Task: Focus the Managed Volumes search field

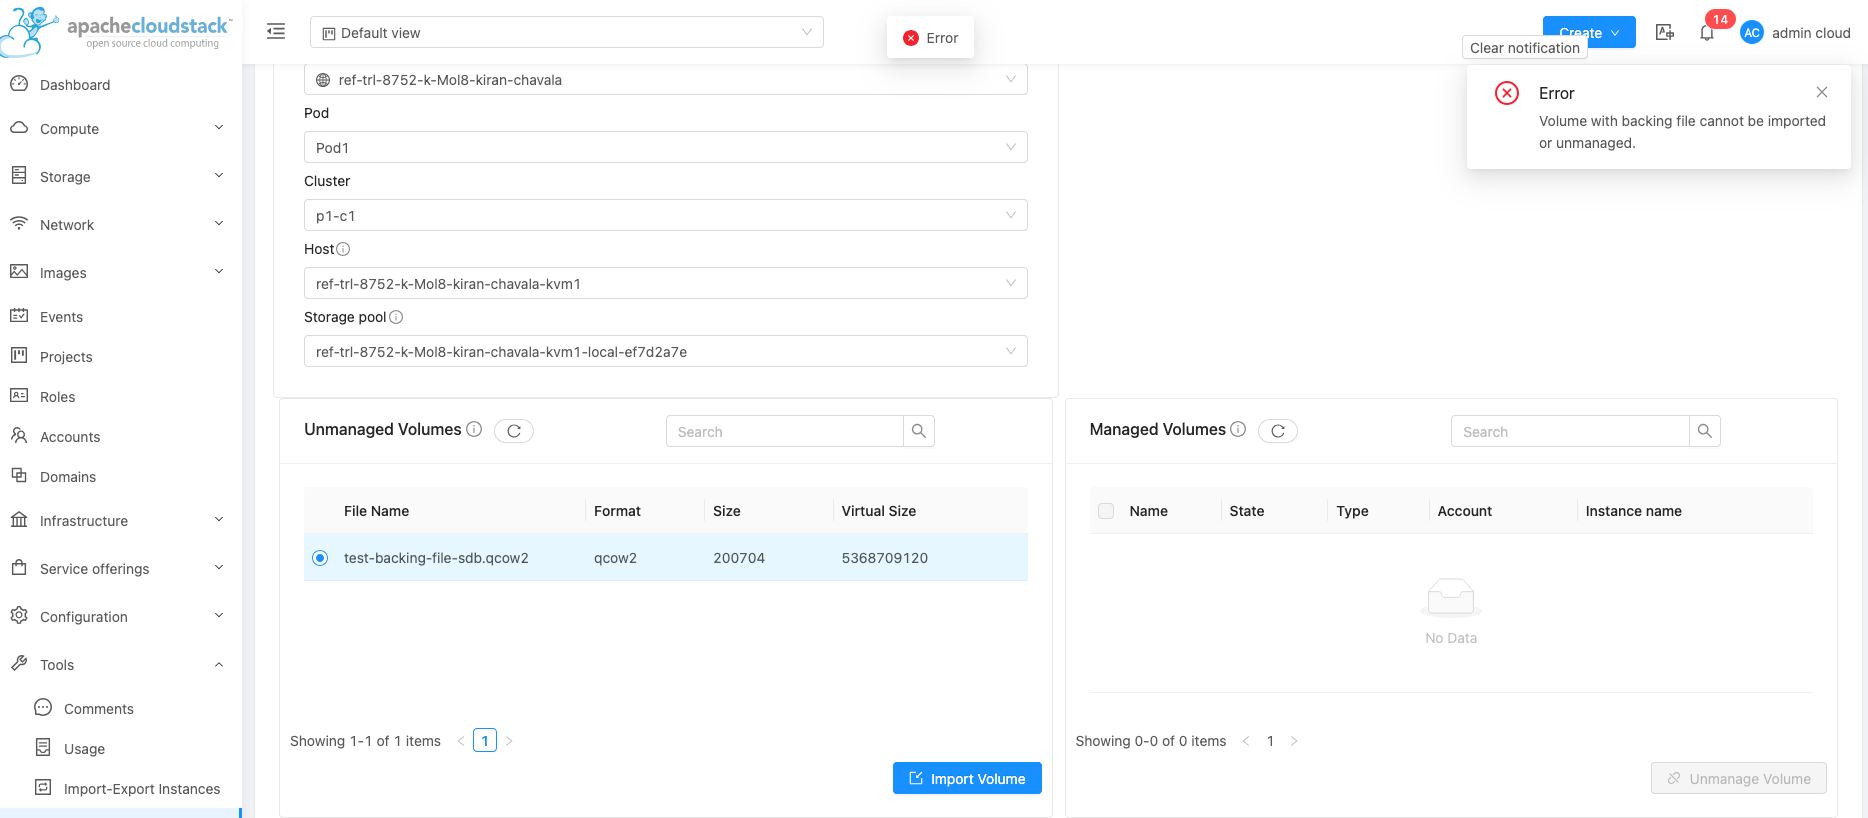Action: click(x=1570, y=431)
